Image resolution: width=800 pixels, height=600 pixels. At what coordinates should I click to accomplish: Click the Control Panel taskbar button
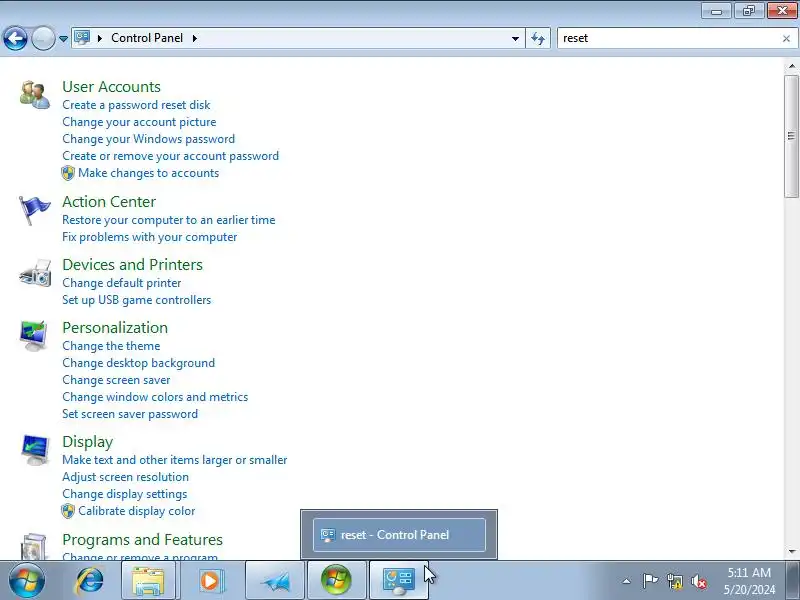[x=398, y=580]
